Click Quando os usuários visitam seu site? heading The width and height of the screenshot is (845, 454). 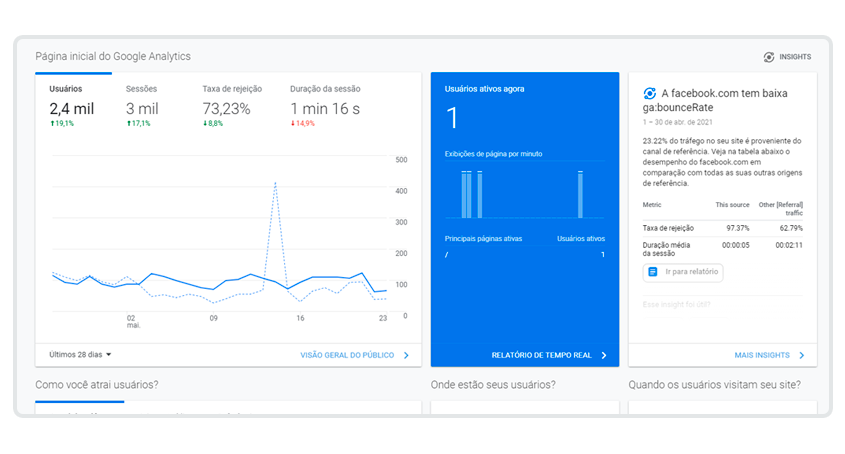point(715,384)
